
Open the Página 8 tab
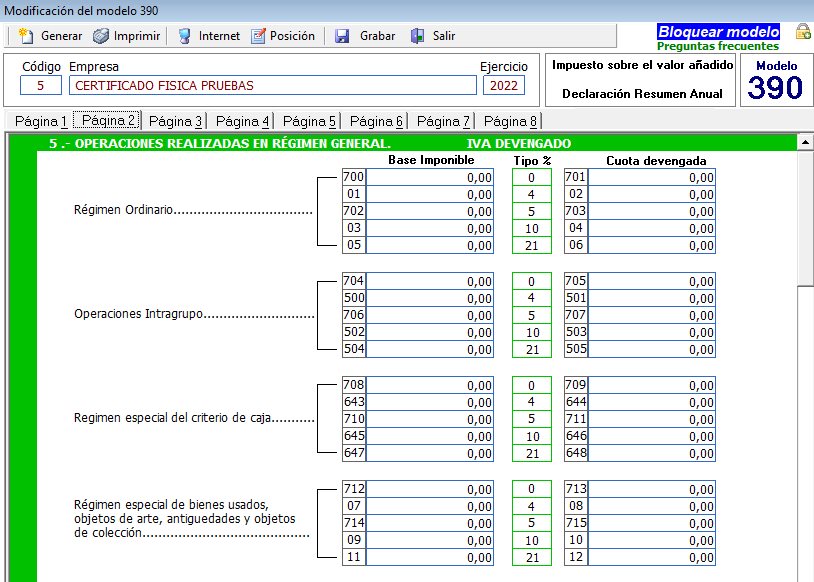[x=511, y=121]
